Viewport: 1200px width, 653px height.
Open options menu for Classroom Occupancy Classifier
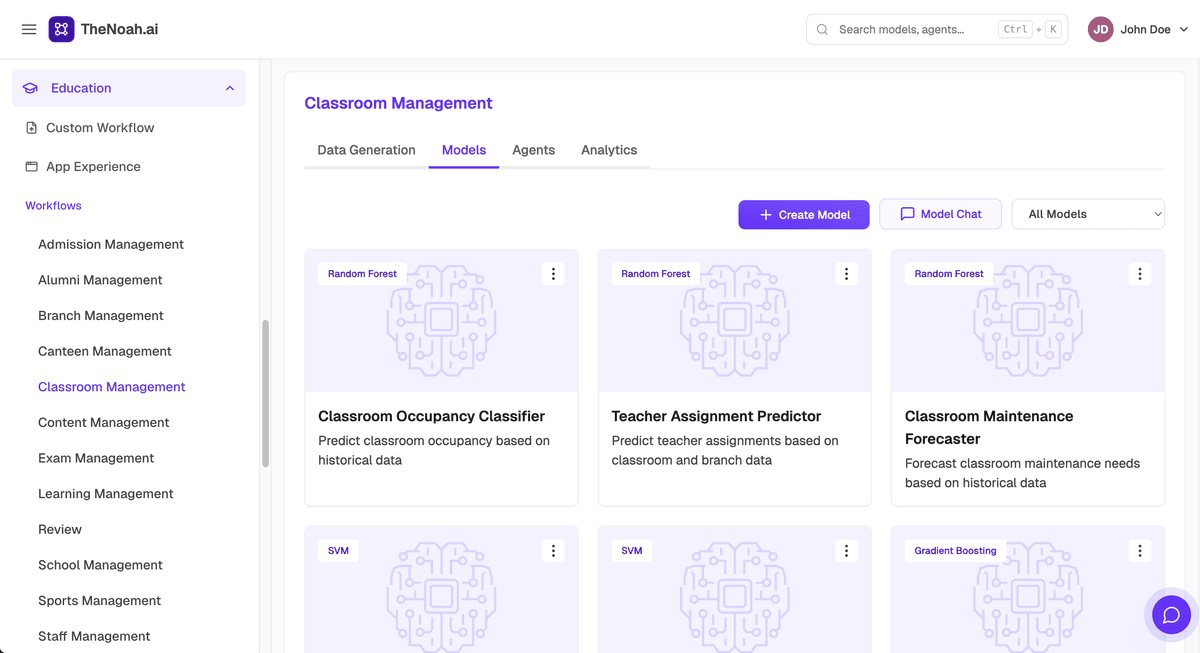(553, 274)
